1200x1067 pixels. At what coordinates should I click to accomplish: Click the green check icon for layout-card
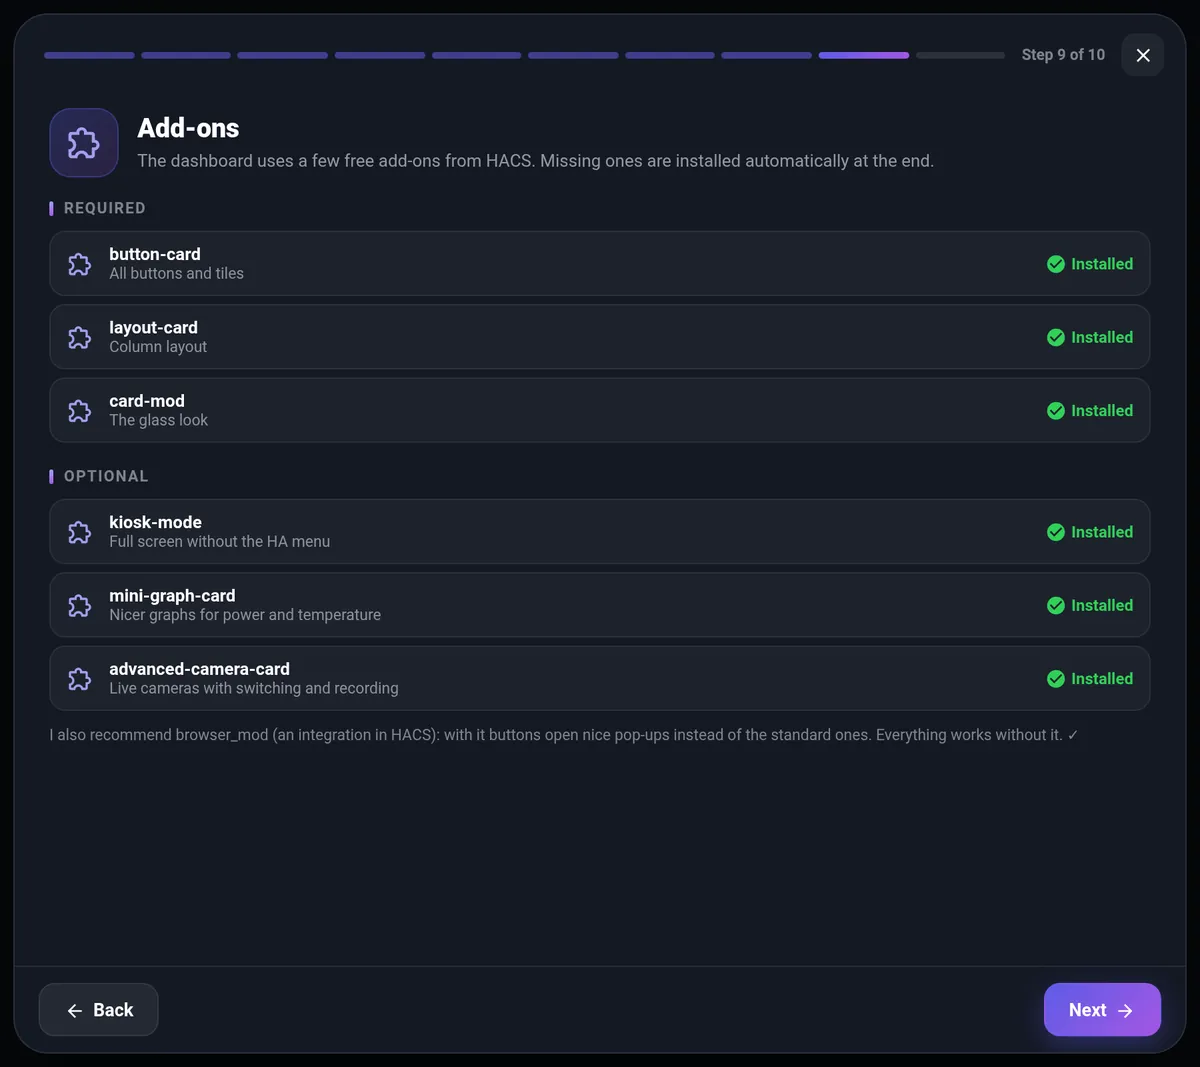1056,337
